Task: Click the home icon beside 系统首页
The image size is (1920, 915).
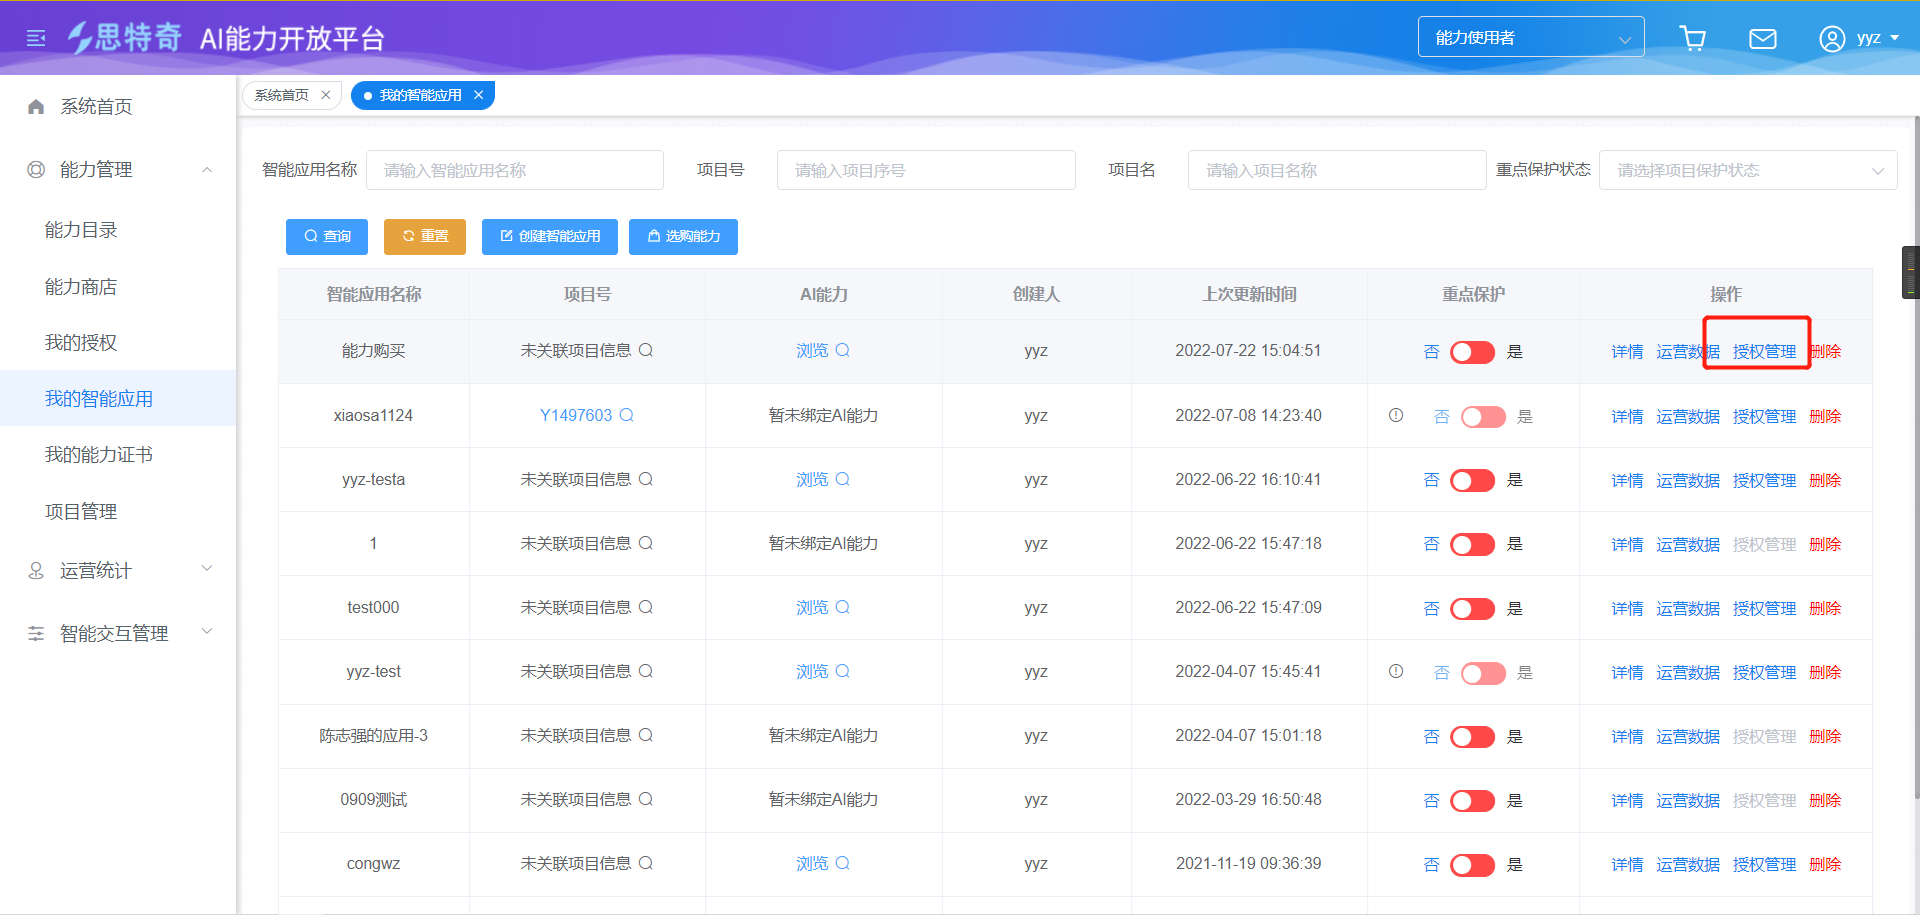Action: tap(36, 106)
